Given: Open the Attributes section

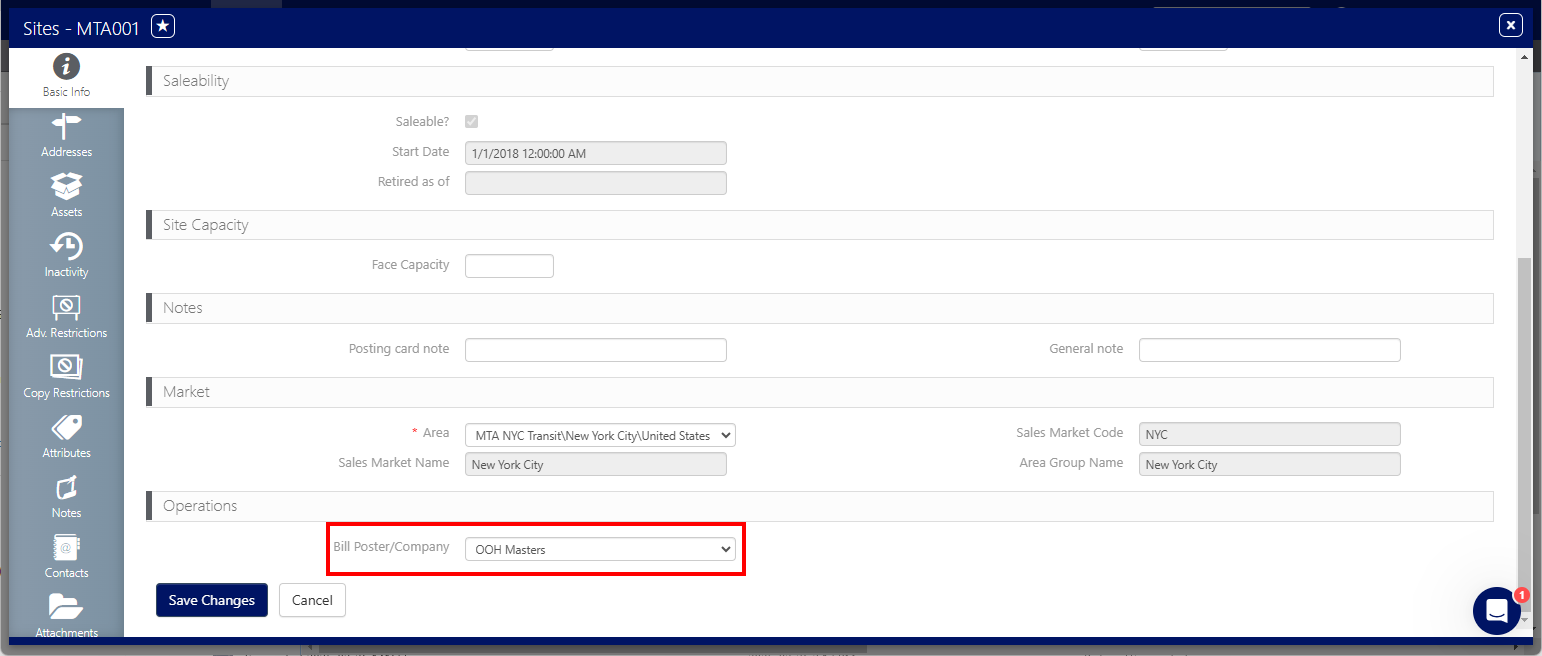Looking at the screenshot, I should pos(66,437).
